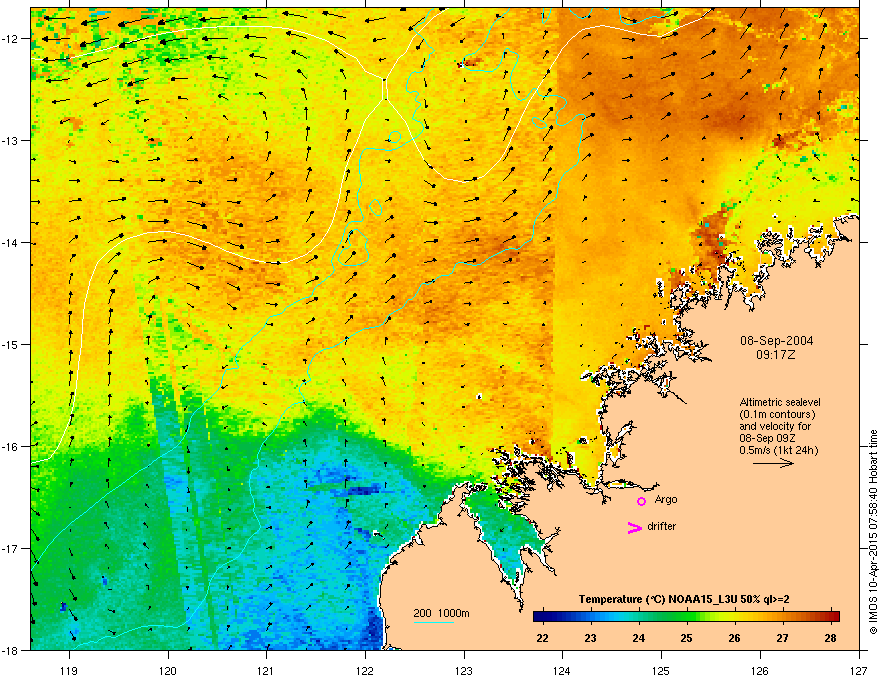The width and height of the screenshot is (880, 680).
Task: Click the latitude label '-12'
Action: (x=10, y=39)
